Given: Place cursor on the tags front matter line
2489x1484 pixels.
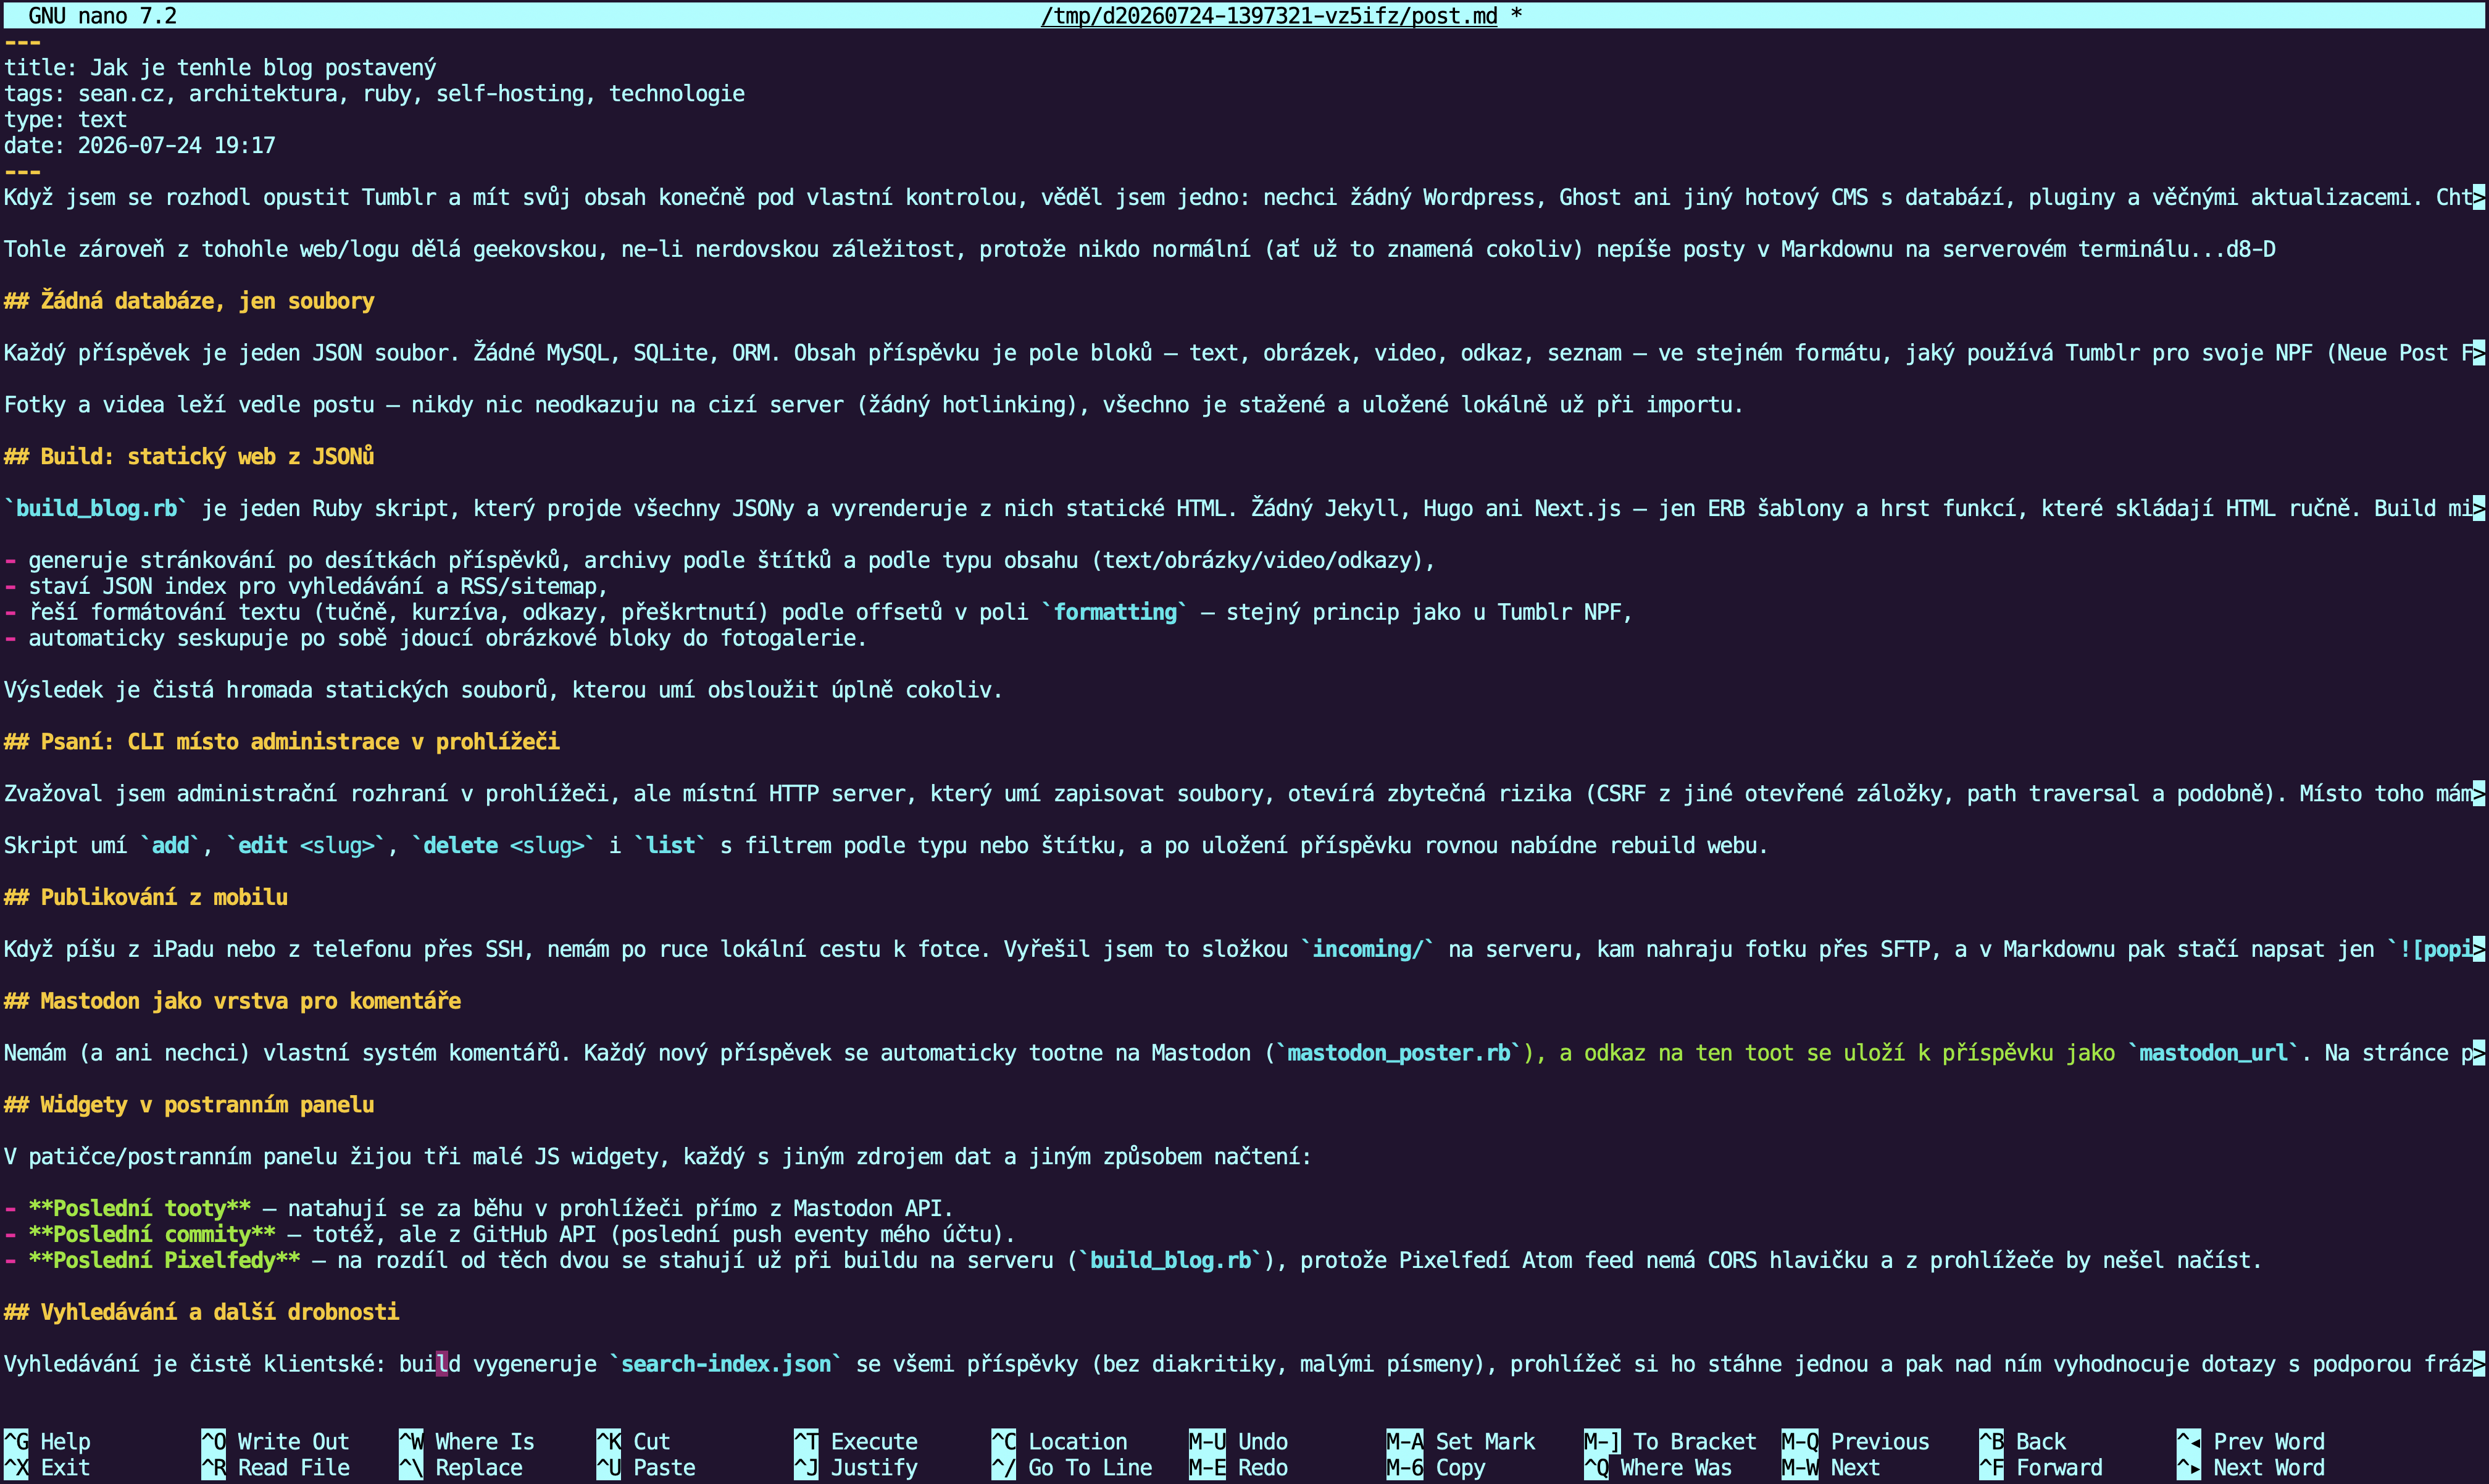Looking at the screenshot, I should [x=374, y=93].
